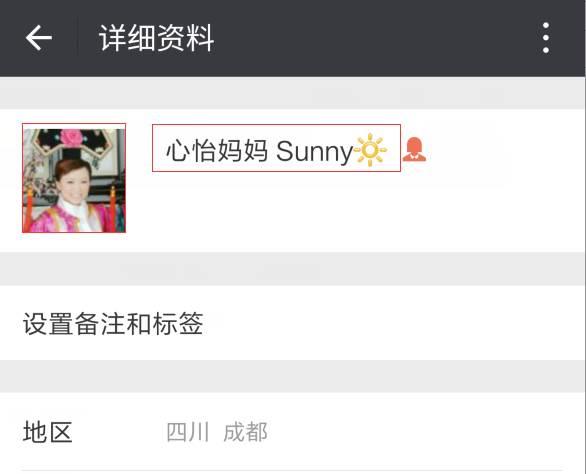Click the 四川 province text

click(x=188, y=432)
